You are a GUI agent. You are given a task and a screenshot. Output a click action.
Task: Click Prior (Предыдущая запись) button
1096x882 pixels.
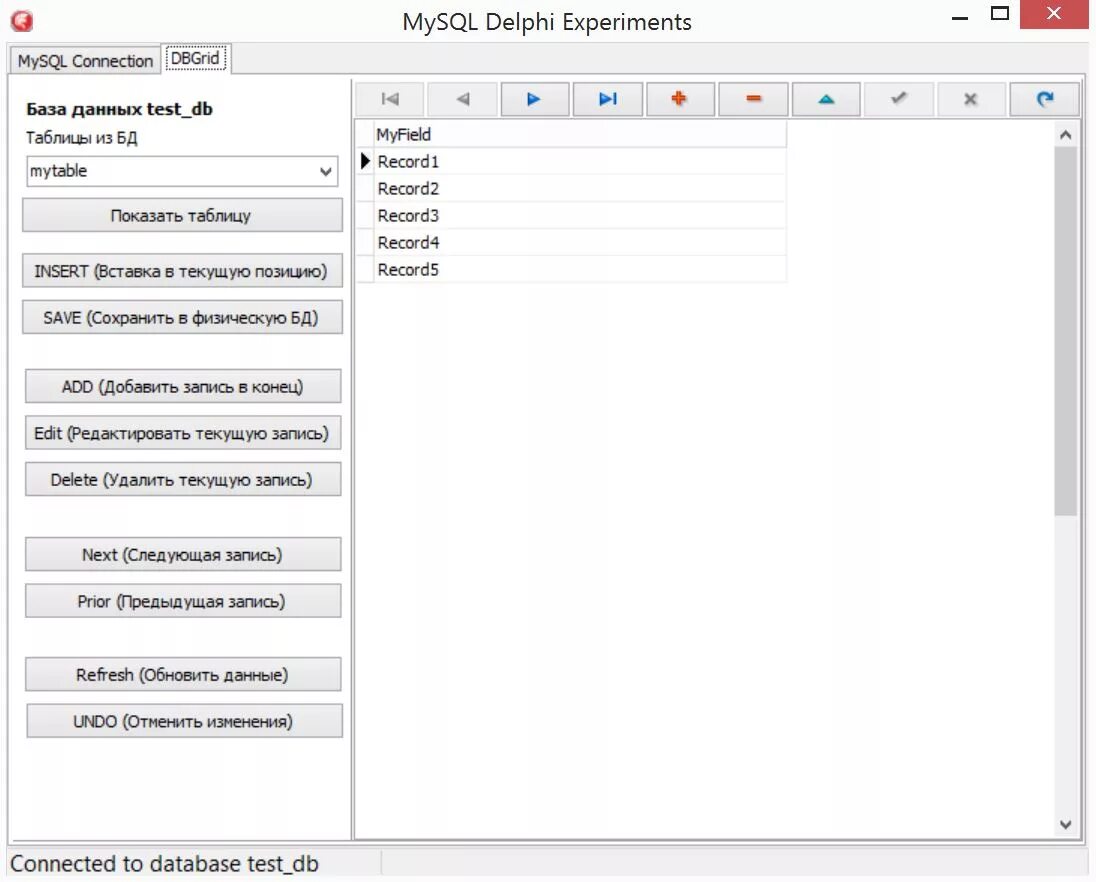coord(183,601)
